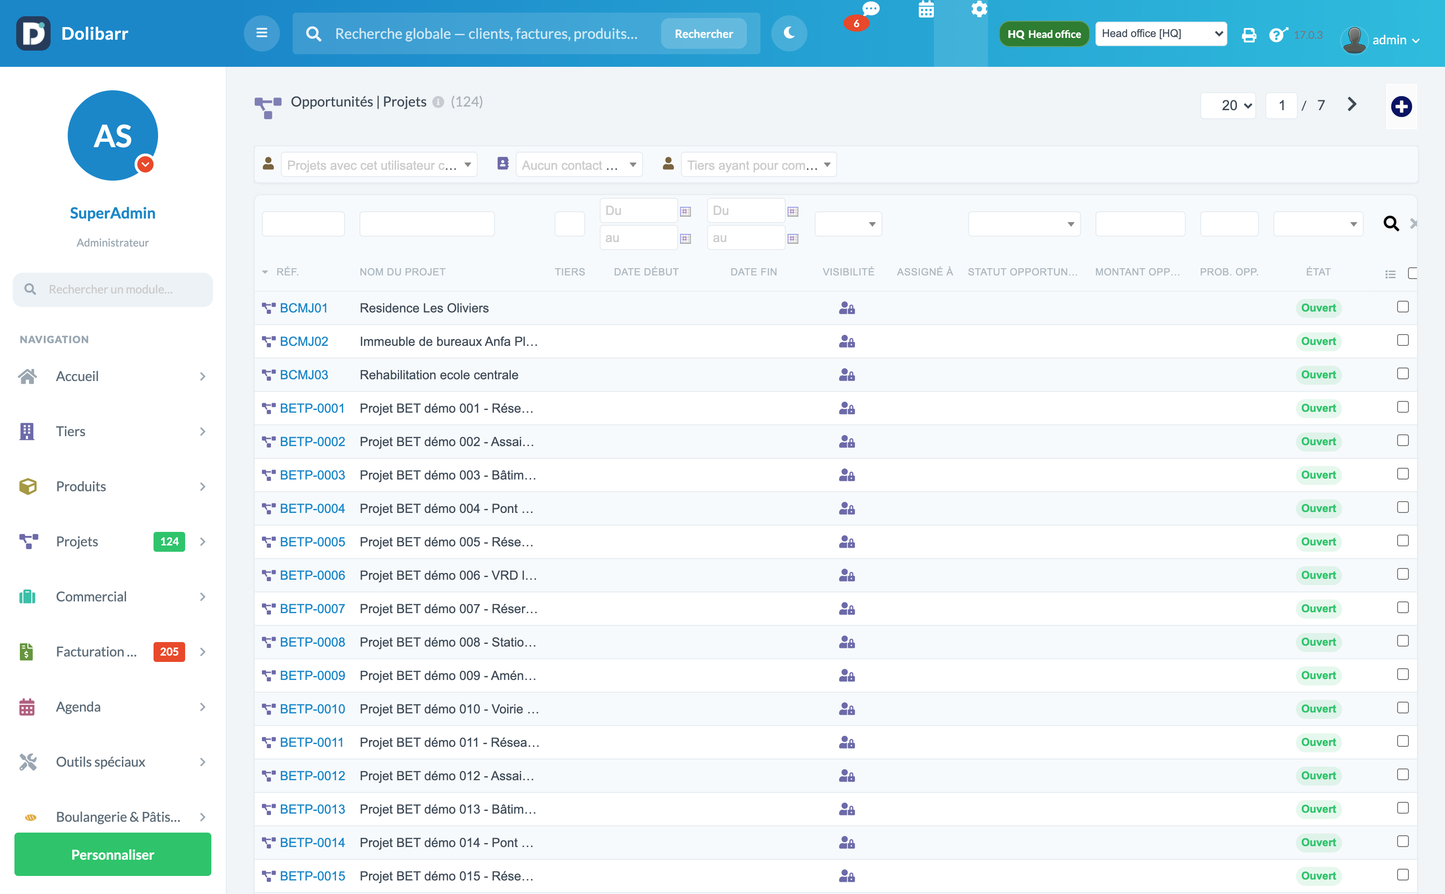Click the Rechercher button
This screenshot has height=894, width=1445.
[704, 33]
